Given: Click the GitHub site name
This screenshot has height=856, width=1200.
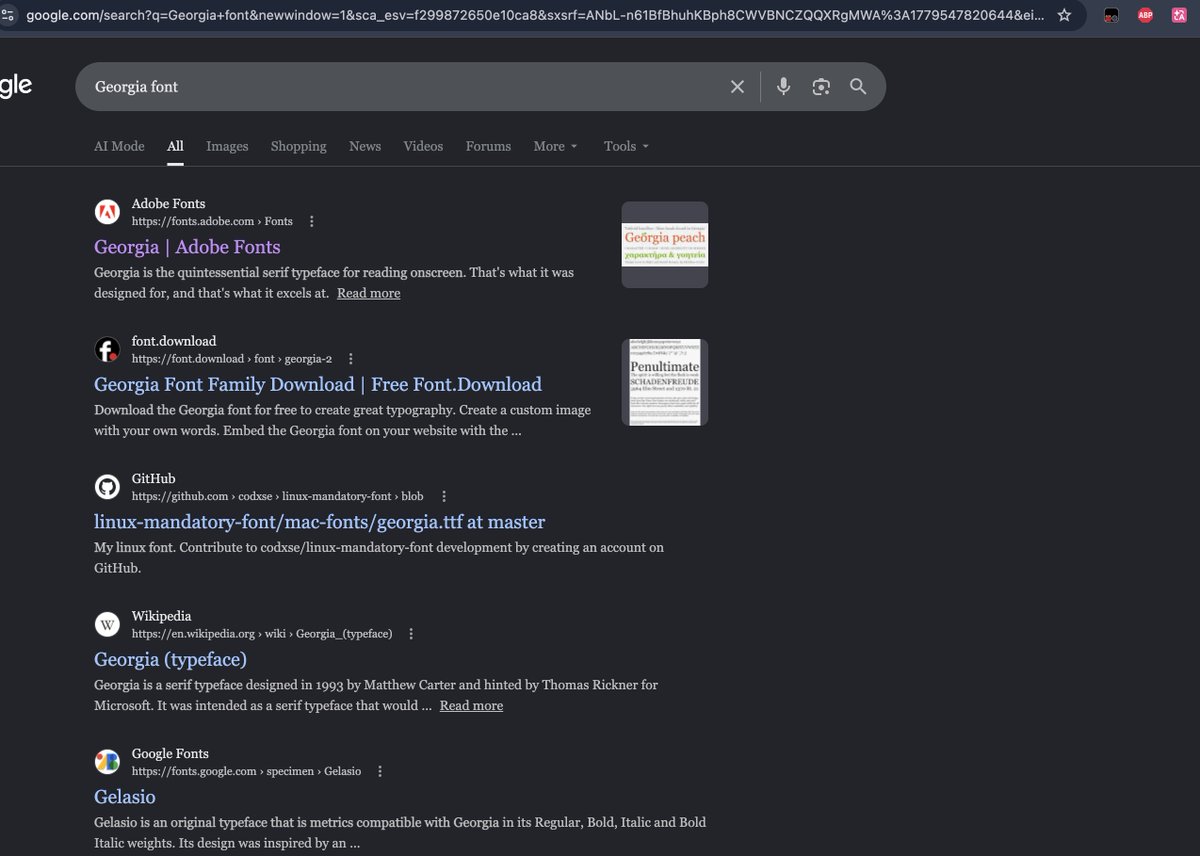Looking at the screenshot, I should click(154, 478).
